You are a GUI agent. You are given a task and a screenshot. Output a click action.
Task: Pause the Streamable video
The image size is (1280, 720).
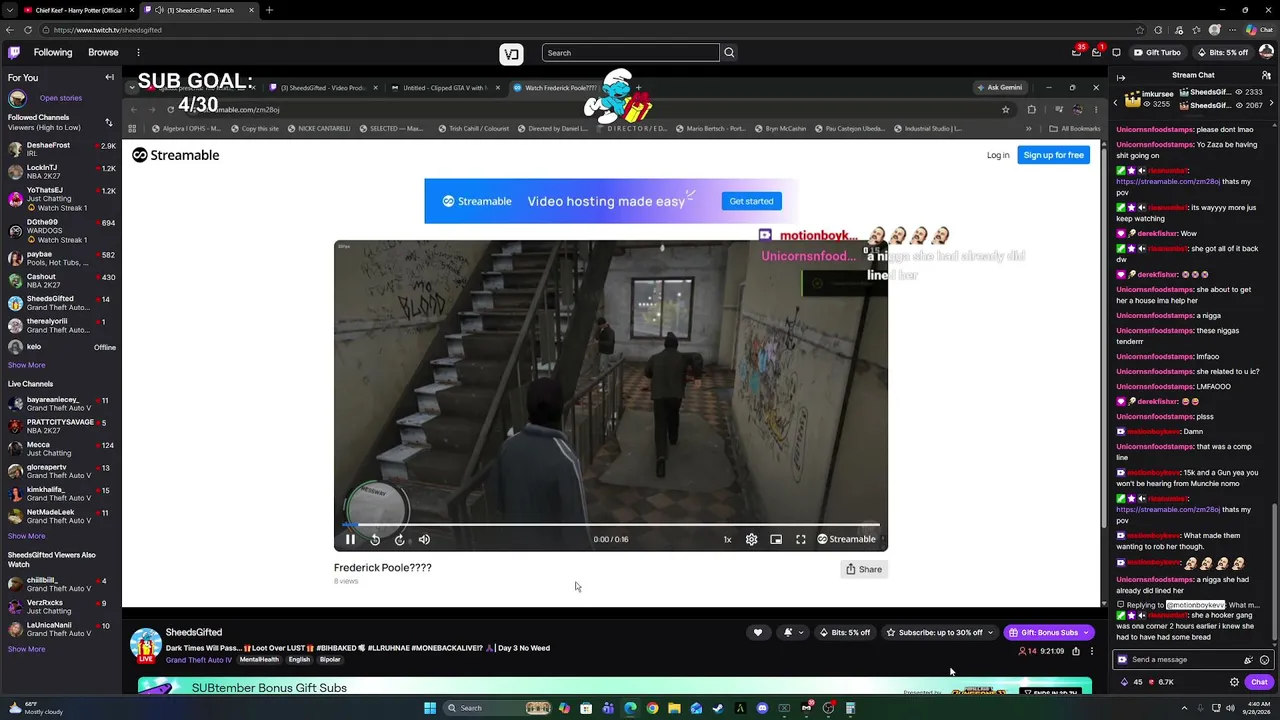point(350,539)
